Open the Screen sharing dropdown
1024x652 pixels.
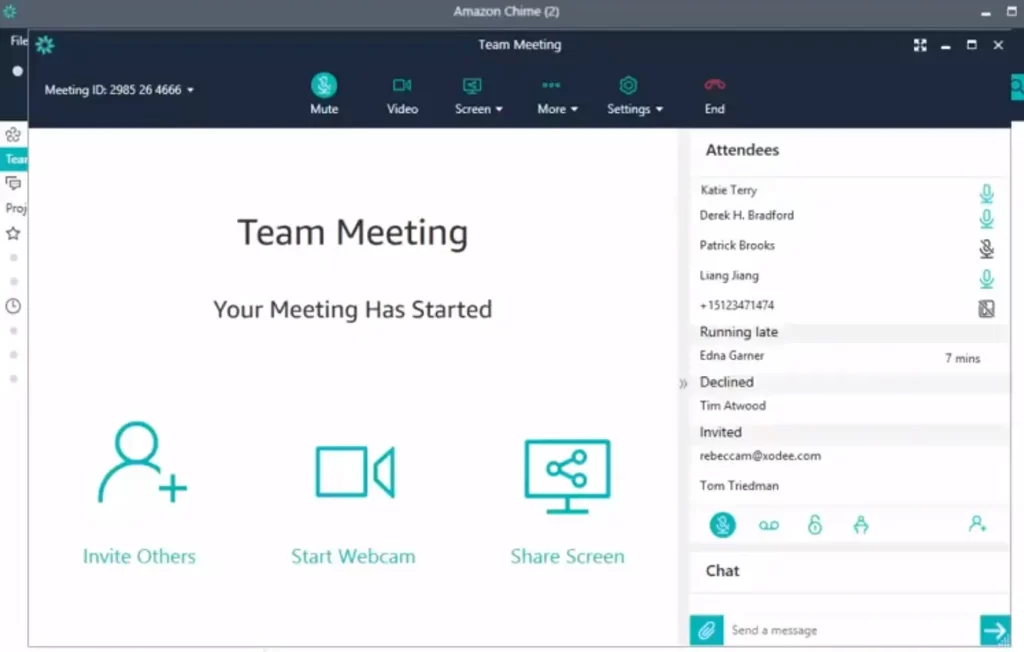[478, 95]
